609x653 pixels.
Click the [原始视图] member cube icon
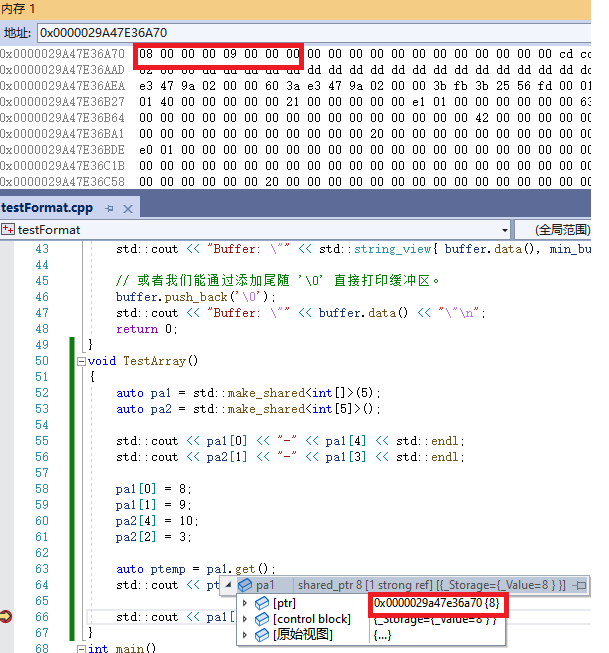(262, 635)
